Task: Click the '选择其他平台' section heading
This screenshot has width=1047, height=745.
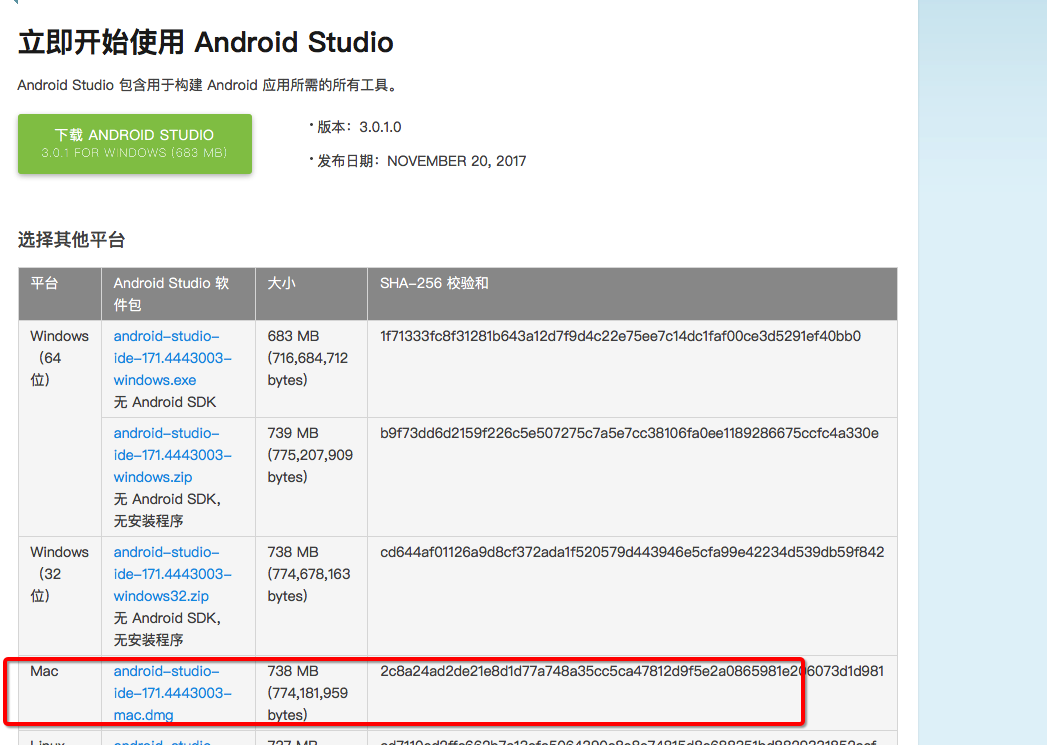Action: pos(71,240)
